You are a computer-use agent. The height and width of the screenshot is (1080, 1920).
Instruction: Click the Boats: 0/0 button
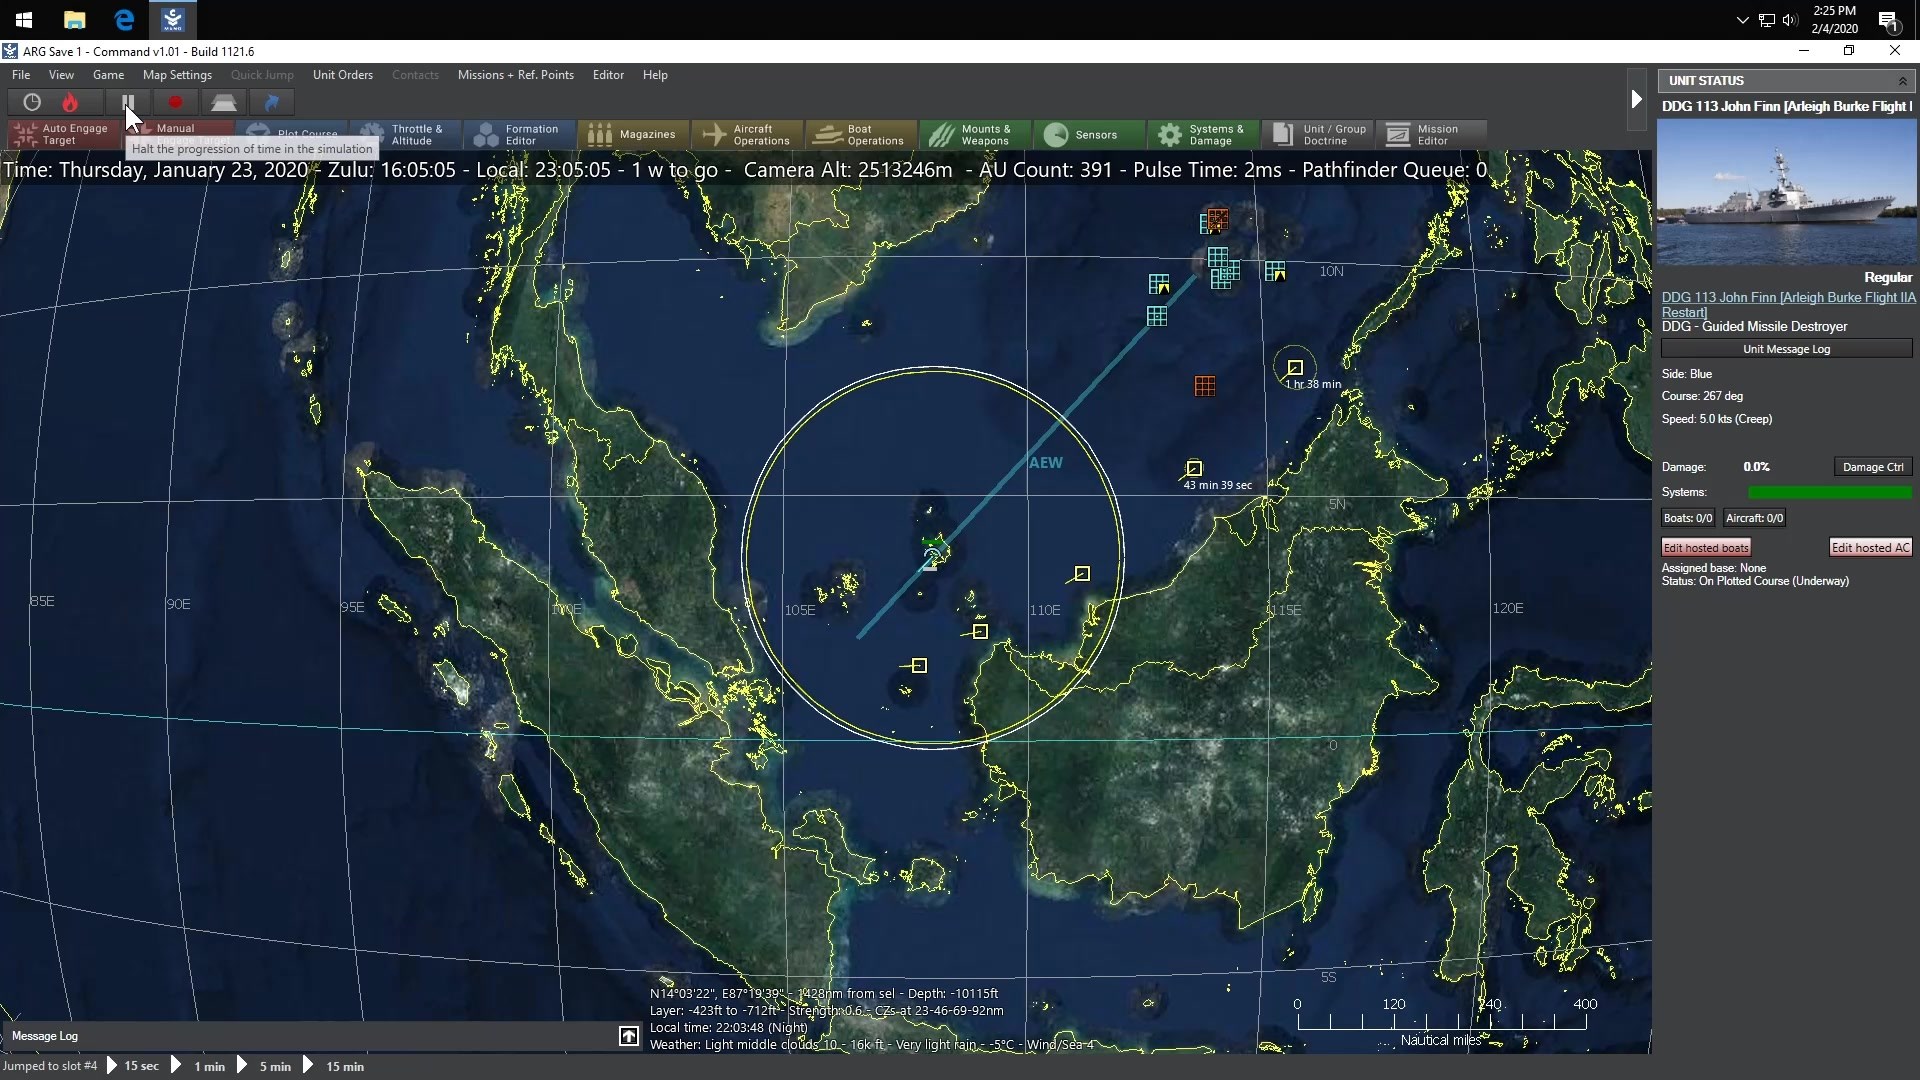1688,518
